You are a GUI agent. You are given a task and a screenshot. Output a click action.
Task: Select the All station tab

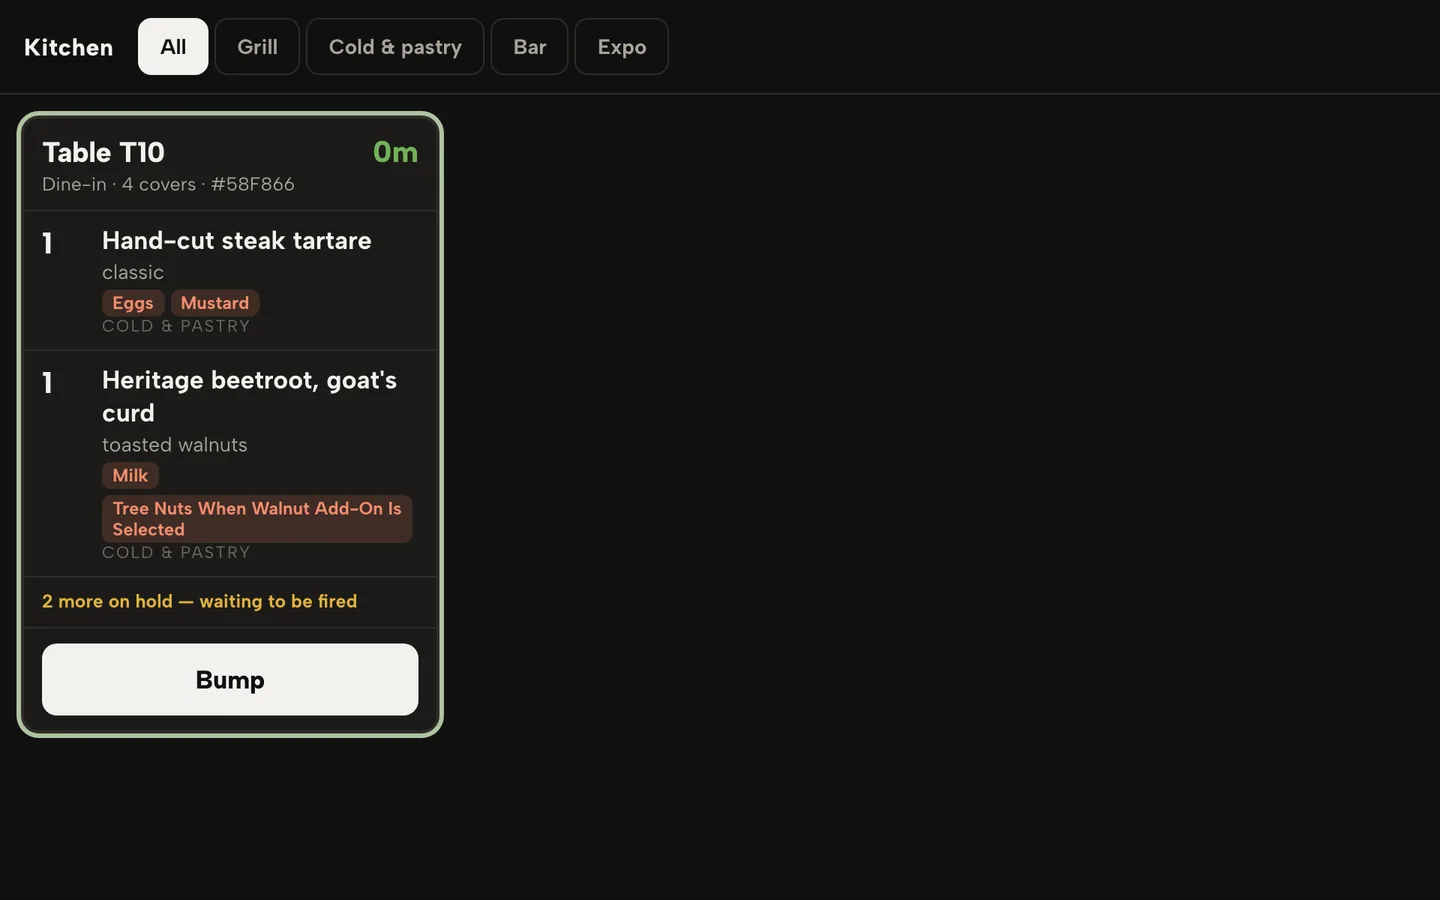click(x=173, y=47)
